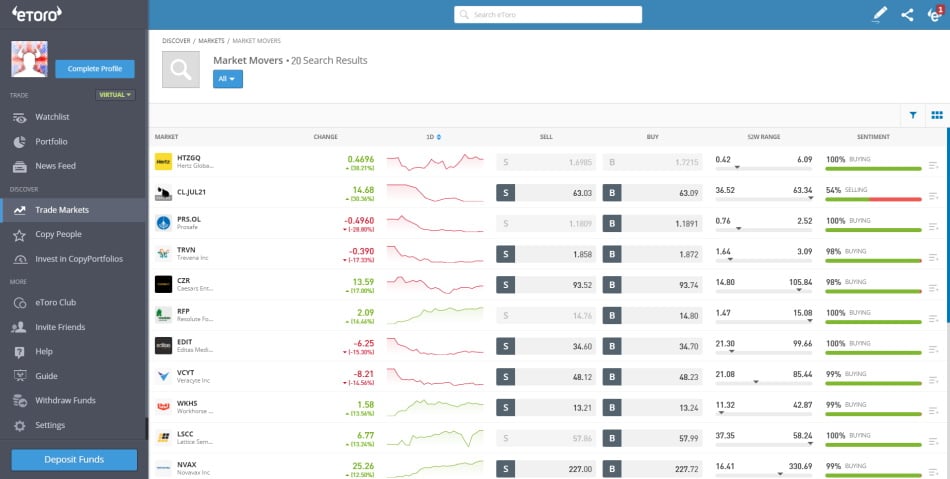Screen dimensions: 950x479
Task: Click the CL.JUL21 oil logo icon
Action: coord(163,193)
